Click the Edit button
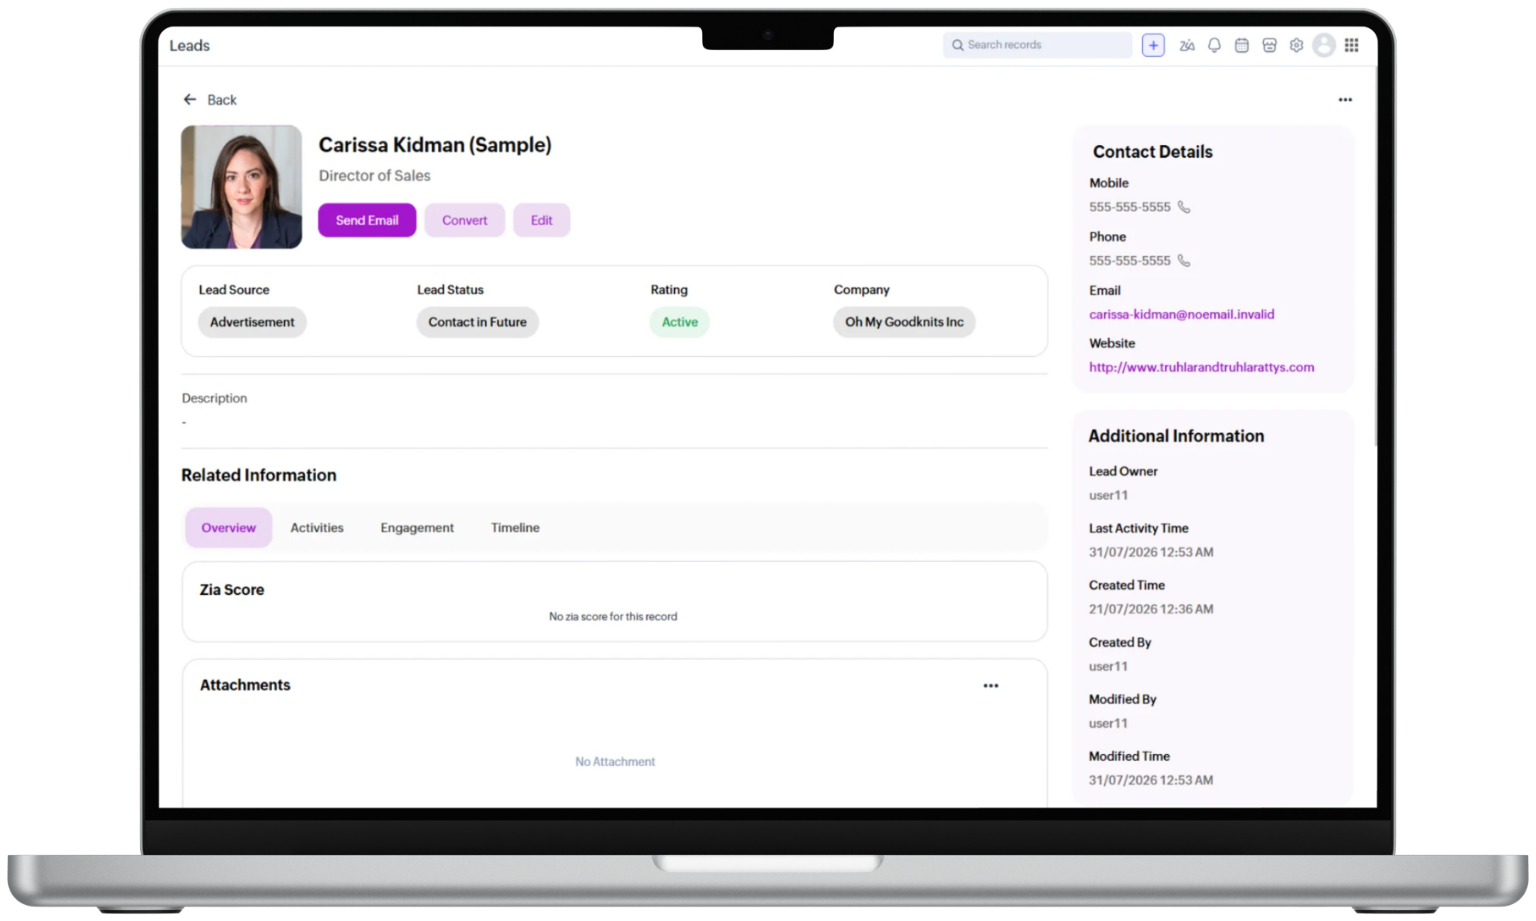 point(541,220)
